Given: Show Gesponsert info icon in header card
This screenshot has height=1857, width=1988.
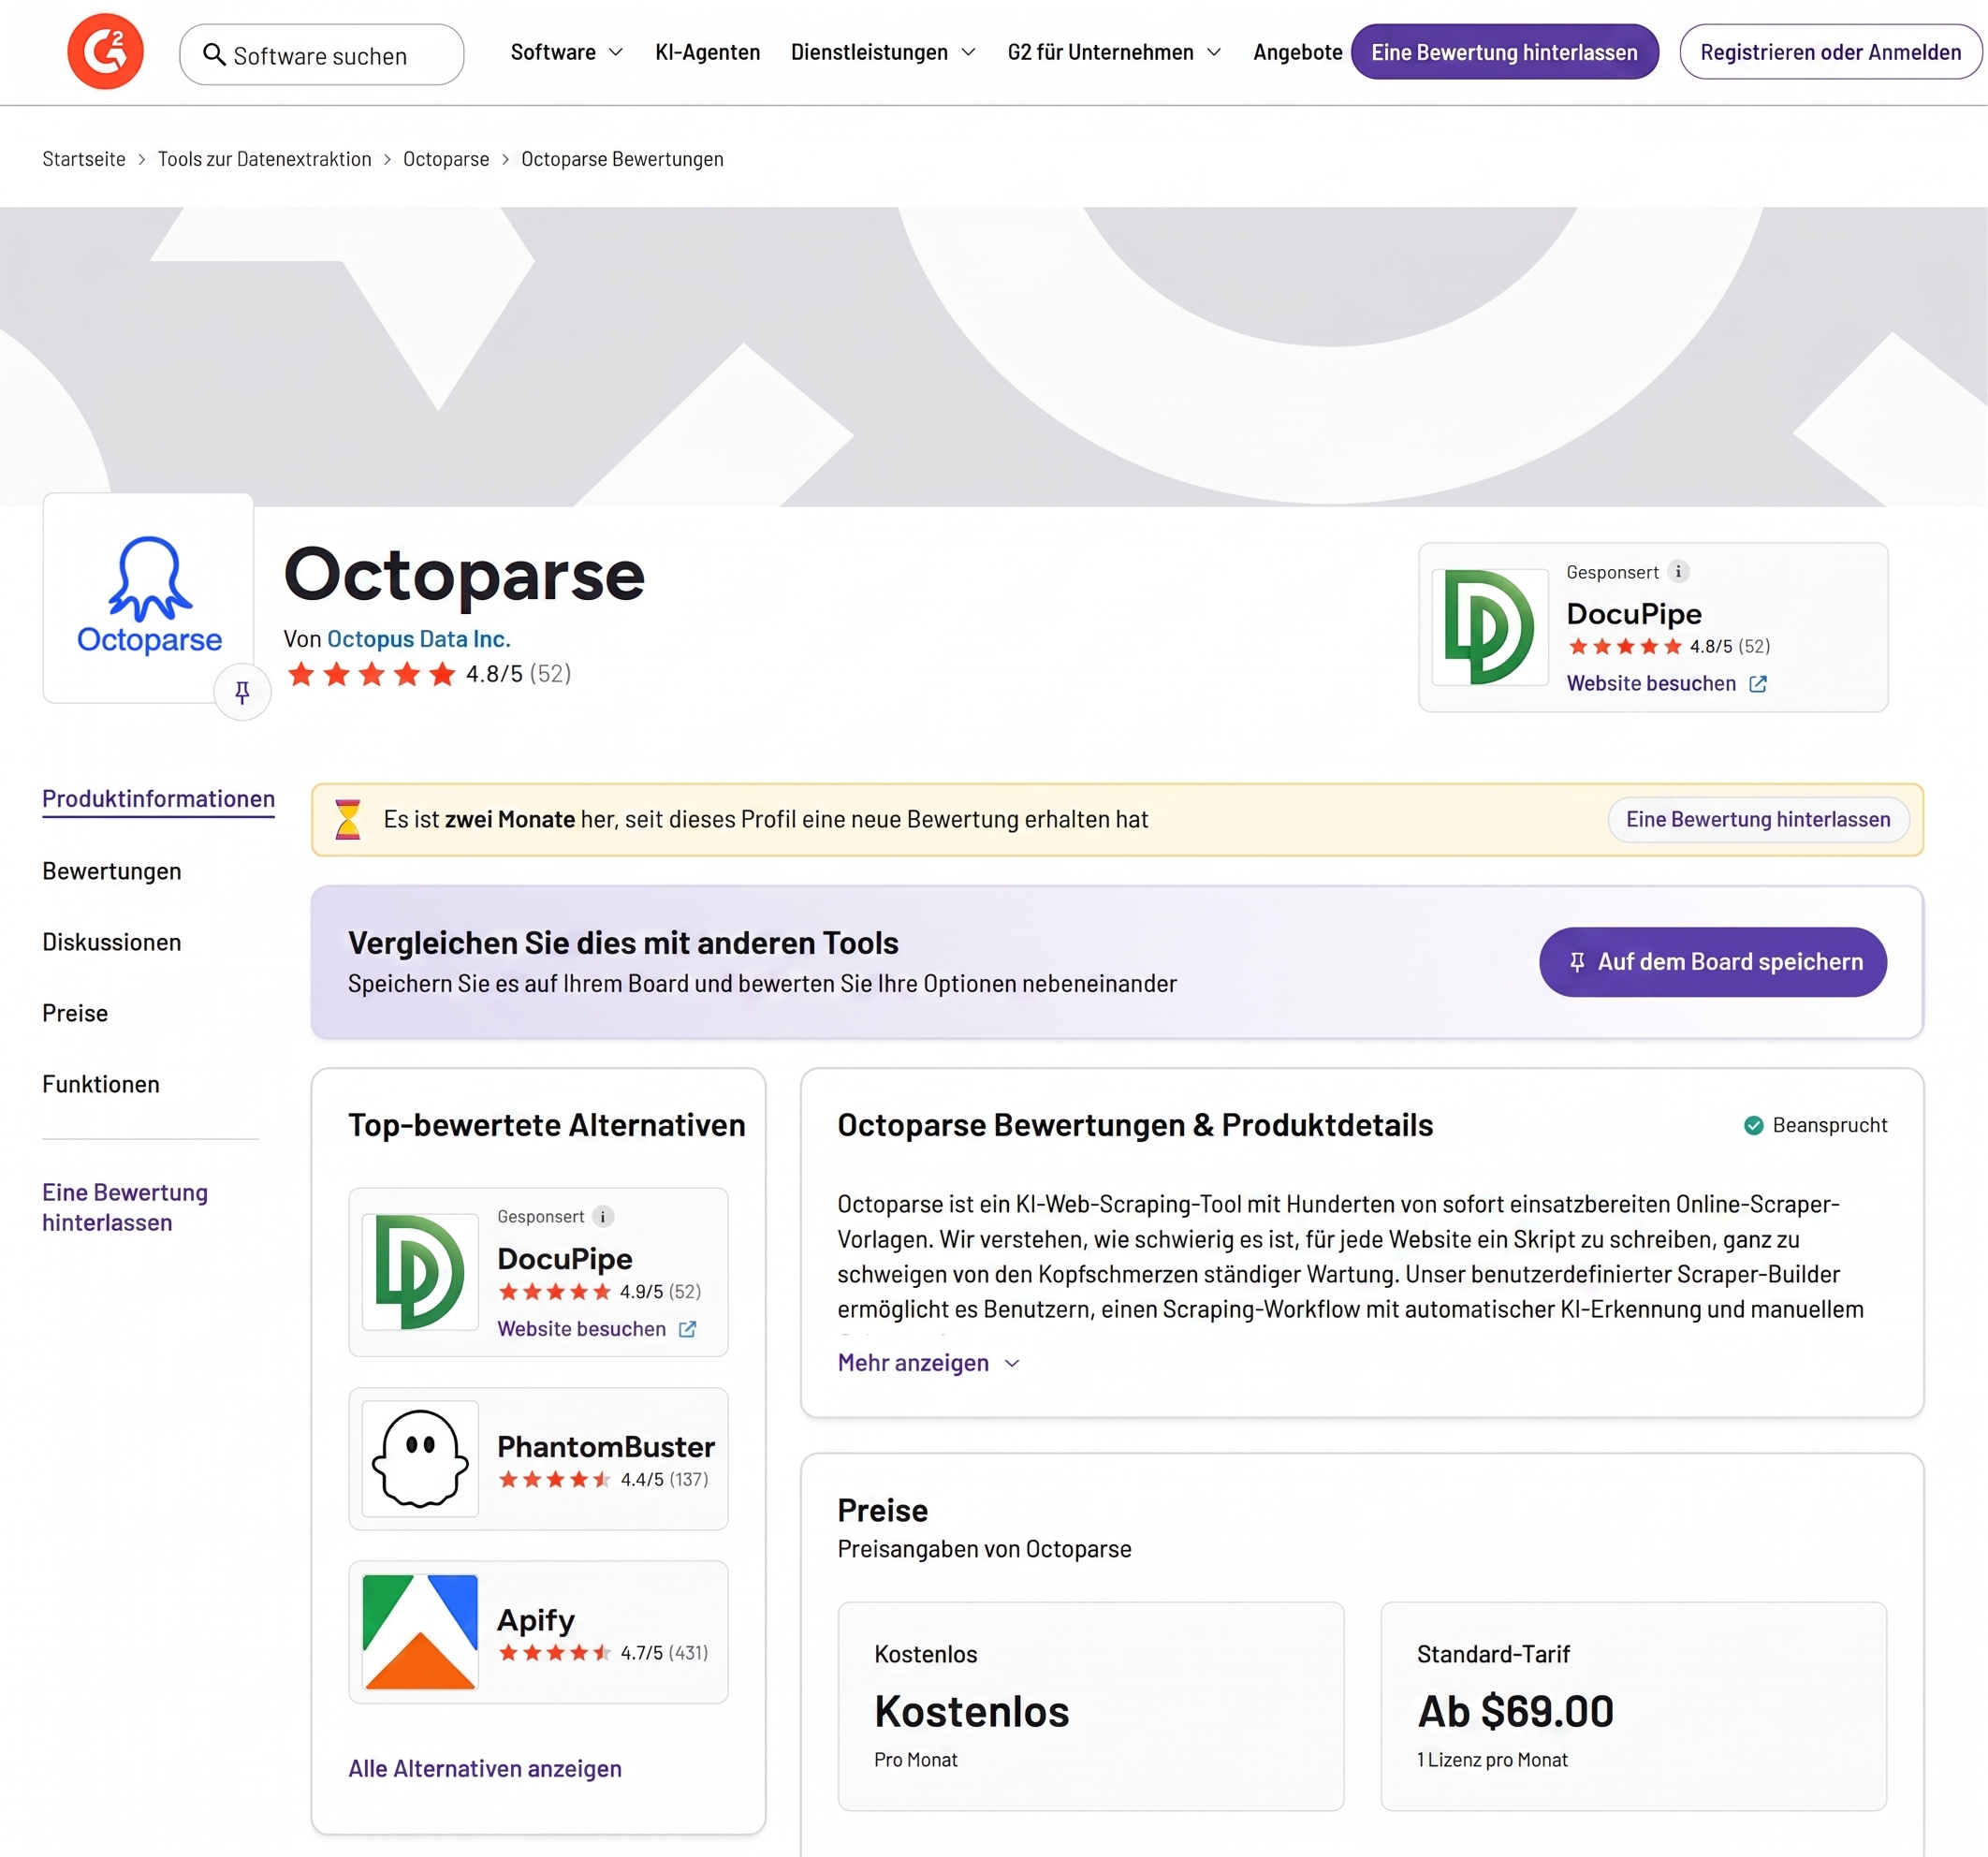Looking at the screenshot, I should tap(1679, 572).
